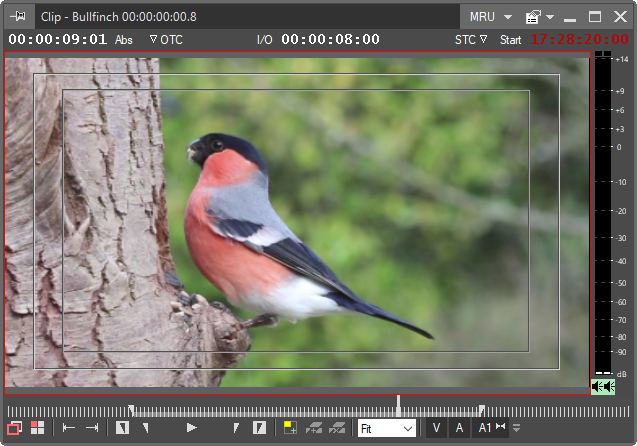637x446 pixels.
Task: Open the Fit zoom level dropdown
Action: (386, 428)
